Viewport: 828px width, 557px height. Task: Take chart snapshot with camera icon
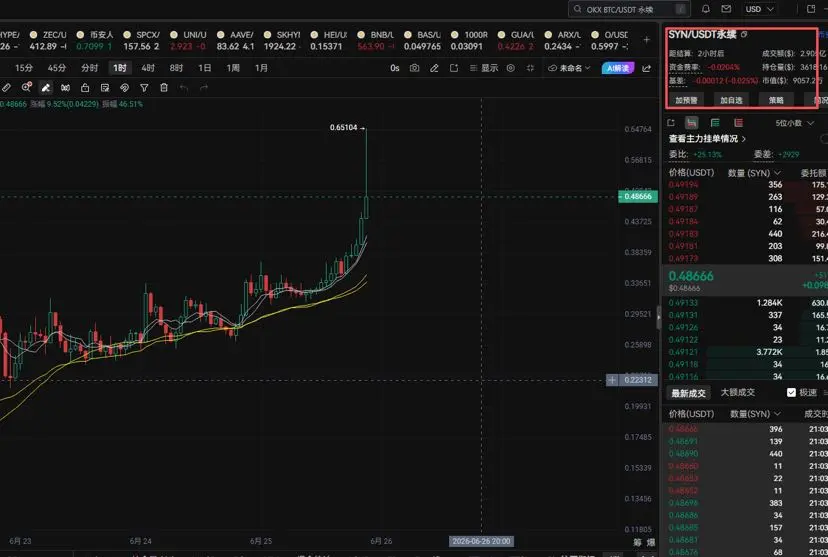click(415, 68)
